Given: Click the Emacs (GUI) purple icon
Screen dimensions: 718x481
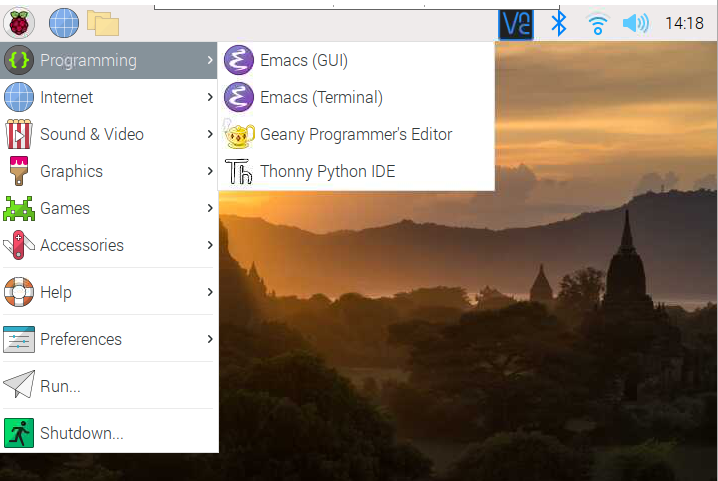Looking at the screenshot, I should pyautogui.click(x=239, y=60).
